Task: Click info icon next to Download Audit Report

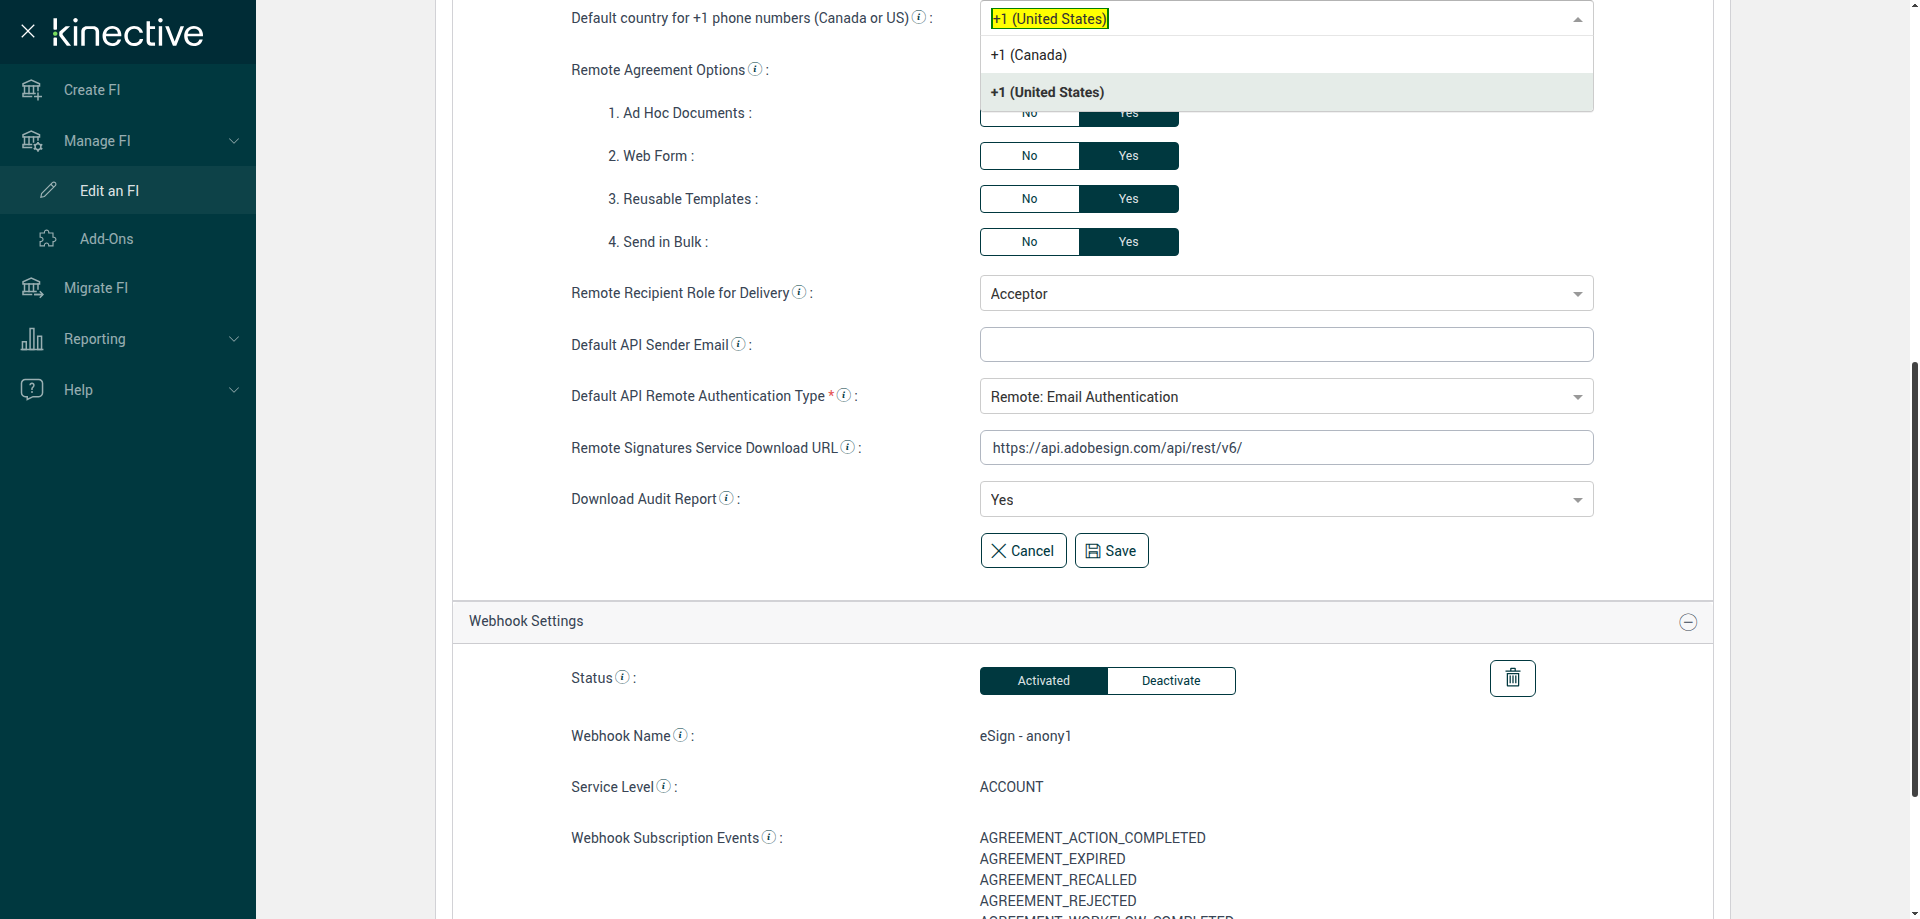Action: (727, 498)
